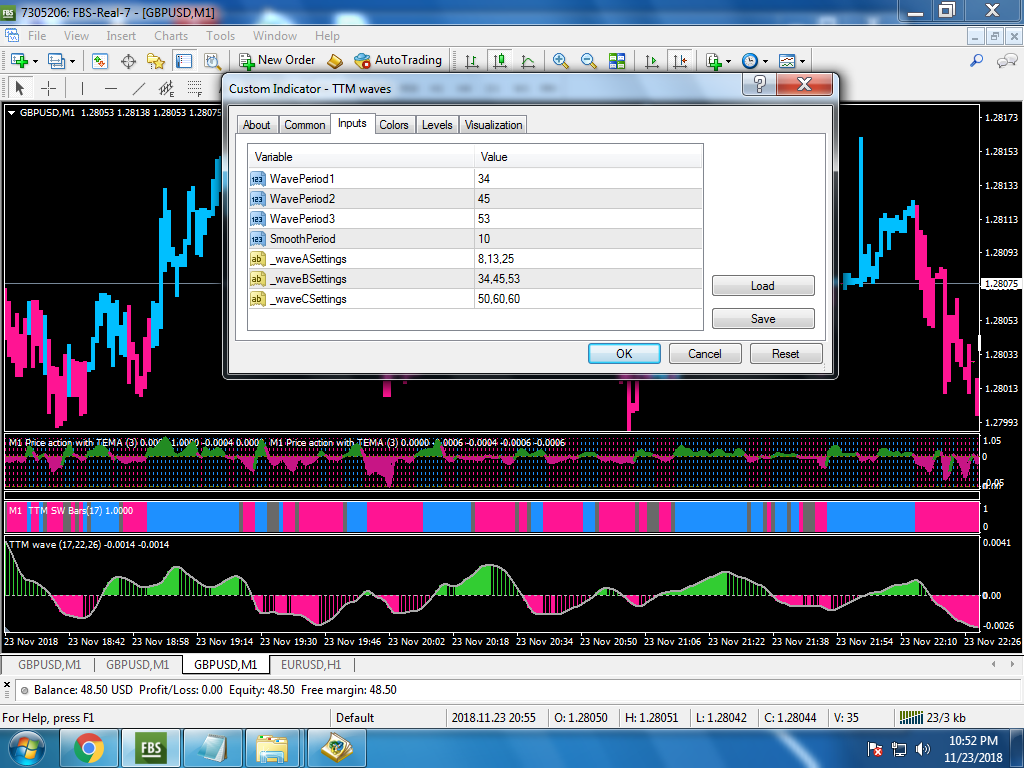
Task: Toggle the Terminal panel icon
Action: [x=184, y=61]
